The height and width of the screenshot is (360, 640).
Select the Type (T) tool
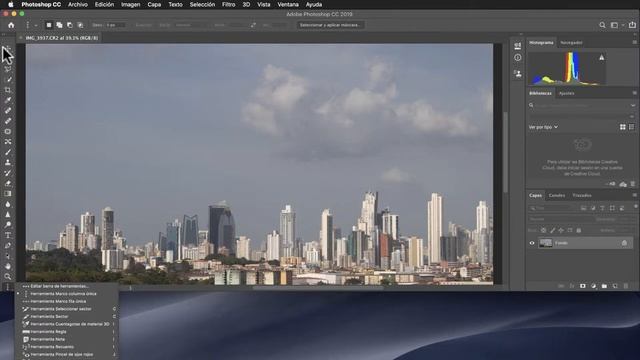8,235
